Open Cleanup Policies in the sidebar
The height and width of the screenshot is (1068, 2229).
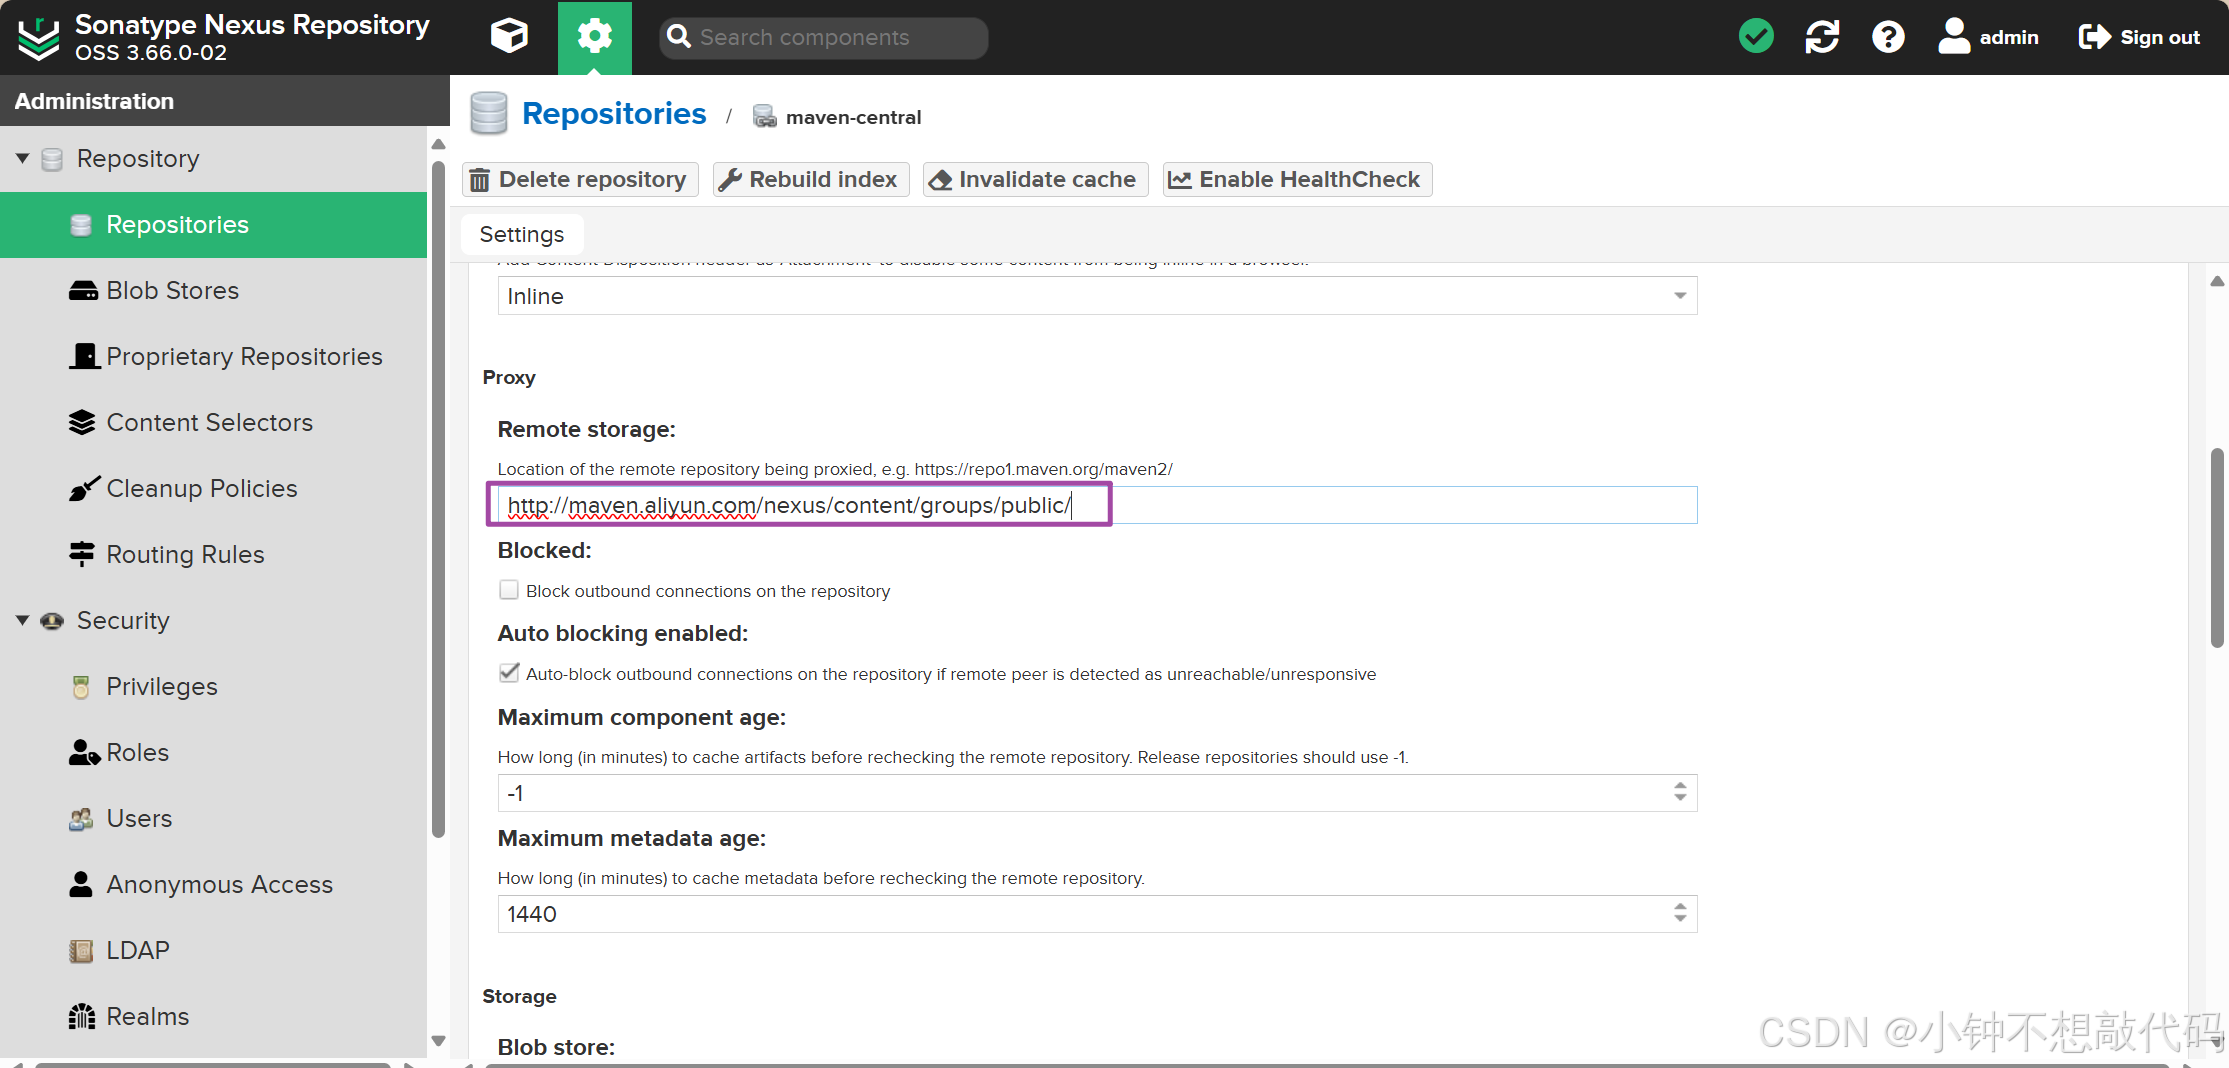pyautogui.click(x=214, y=489)
